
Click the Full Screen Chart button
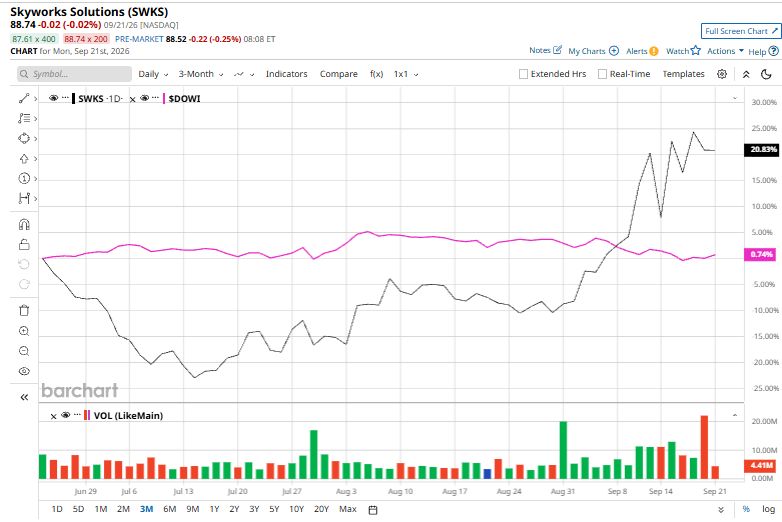(741, 31)
